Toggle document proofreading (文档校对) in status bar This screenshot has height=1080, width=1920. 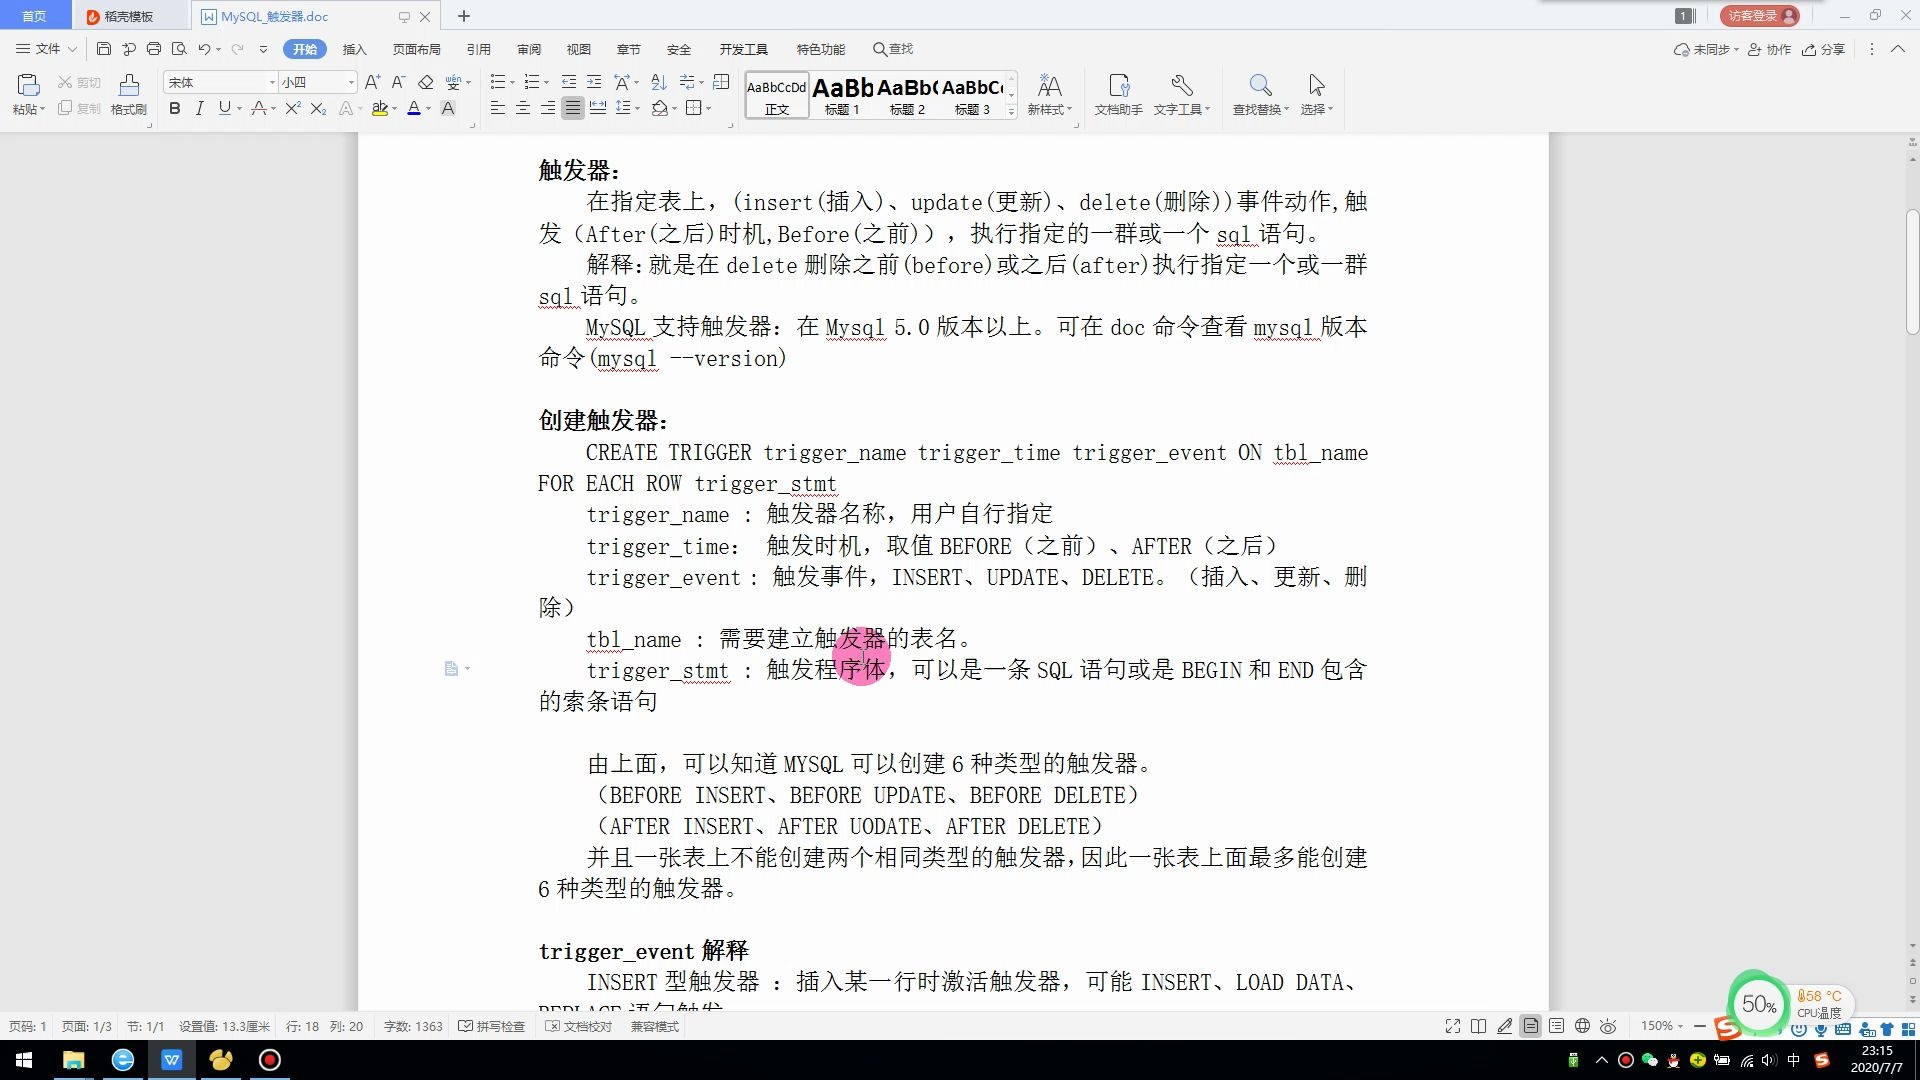point(579,1026)
